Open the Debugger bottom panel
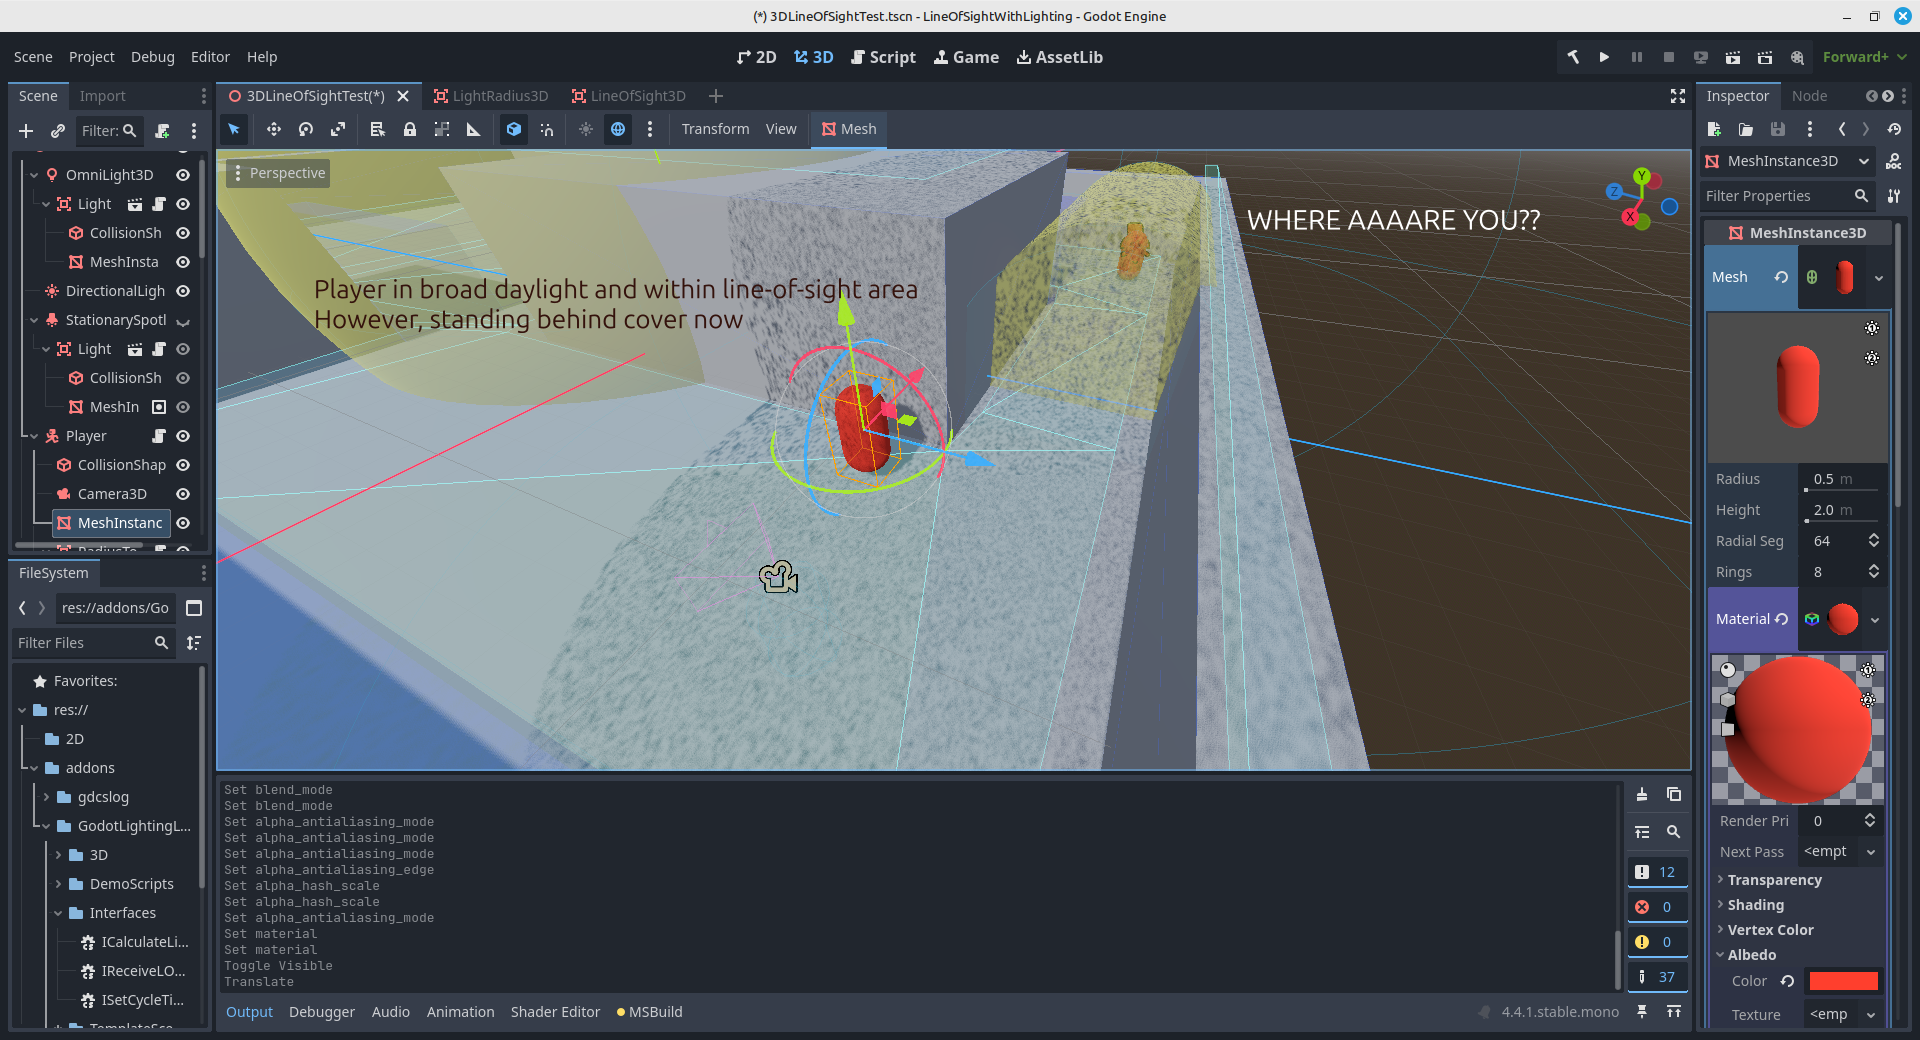This screenshot has height=1040, width=1920. tap(322, 1012)
